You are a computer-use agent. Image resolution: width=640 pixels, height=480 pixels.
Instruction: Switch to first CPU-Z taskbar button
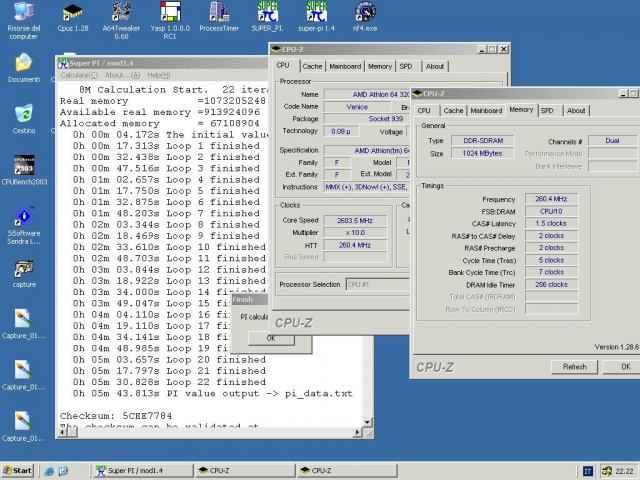point(244,471)
